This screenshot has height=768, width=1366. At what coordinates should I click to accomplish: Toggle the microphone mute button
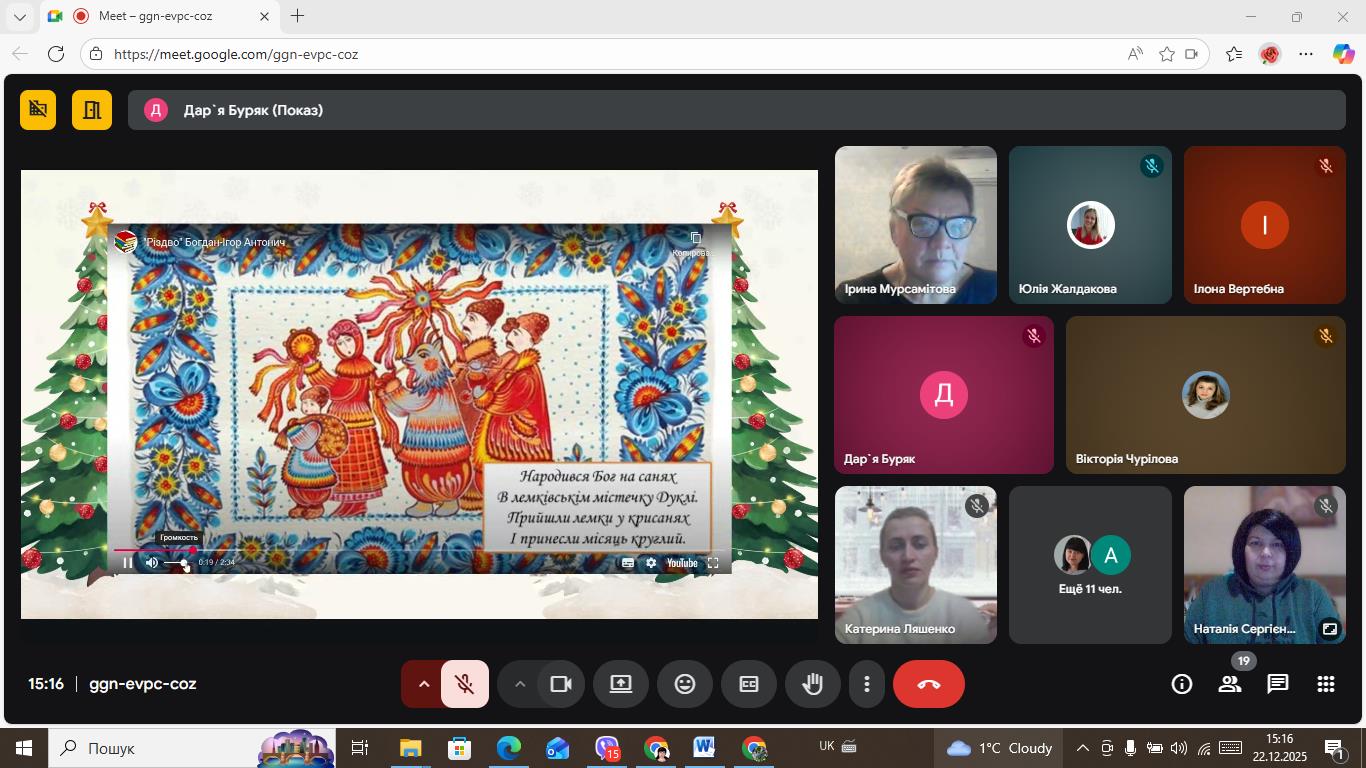465,684
